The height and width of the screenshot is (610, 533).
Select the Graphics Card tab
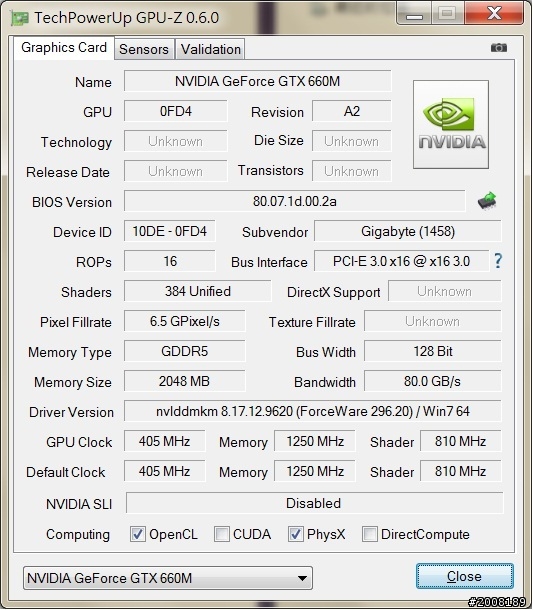pyautogui.click(x=64, y=47)
